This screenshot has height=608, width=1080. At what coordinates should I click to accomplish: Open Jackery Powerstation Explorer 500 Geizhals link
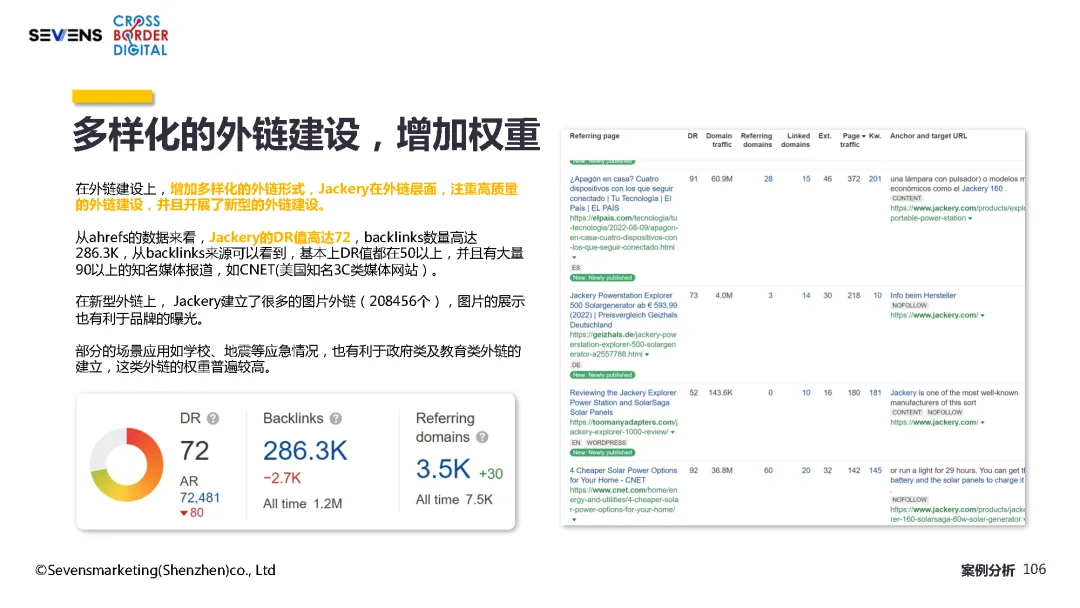tap(623, 310)
